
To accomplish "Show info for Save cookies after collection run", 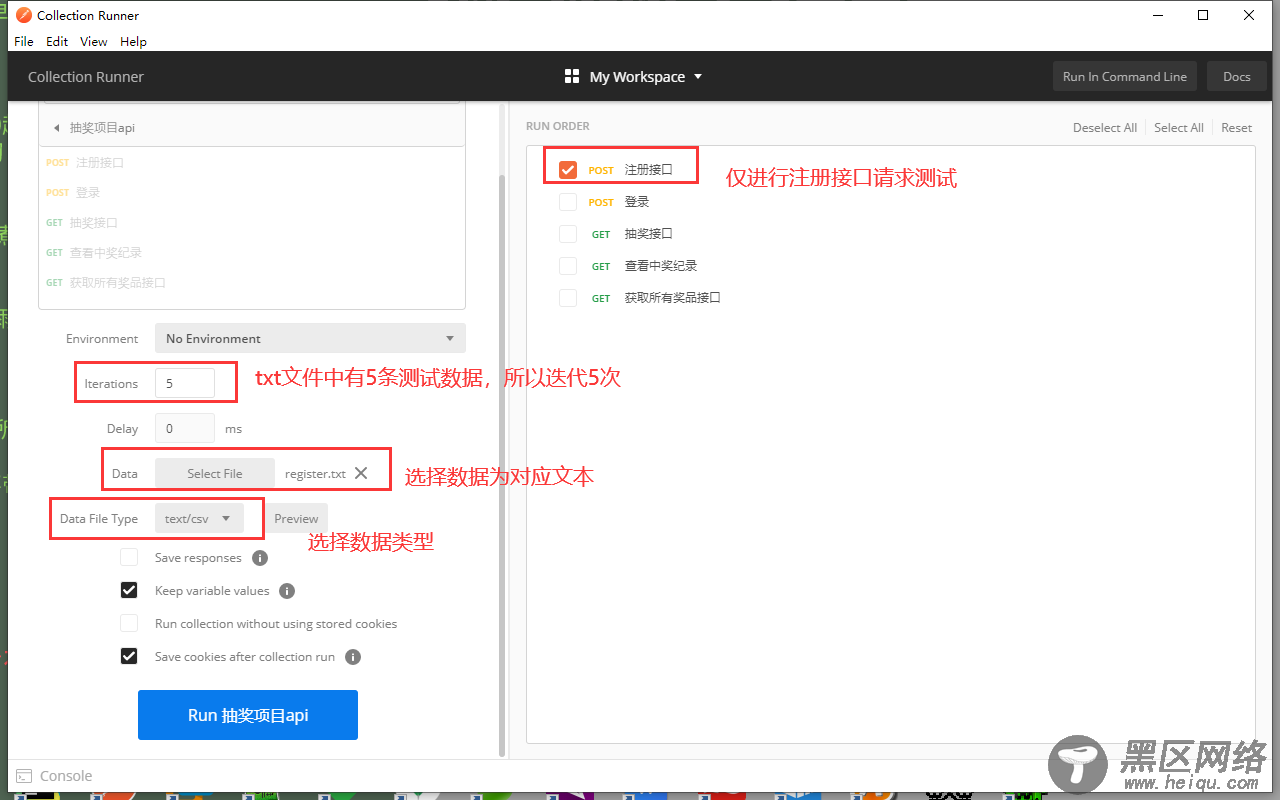I will (353, 657).
